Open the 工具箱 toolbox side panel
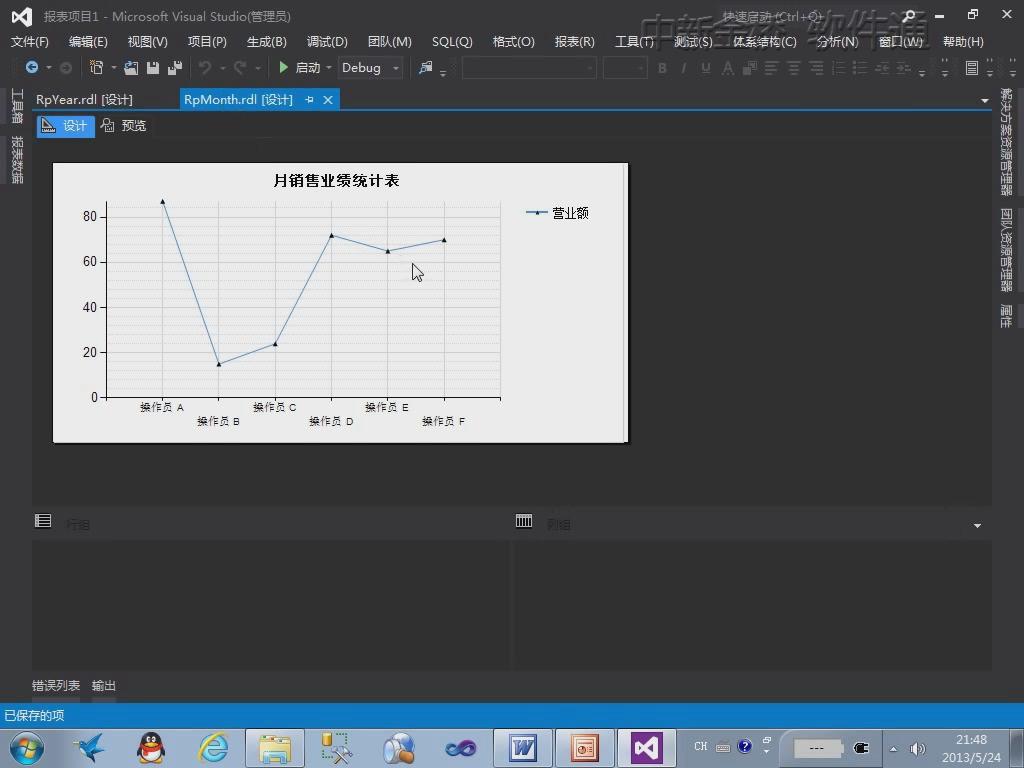The image size is (1024, 768). 17,105
